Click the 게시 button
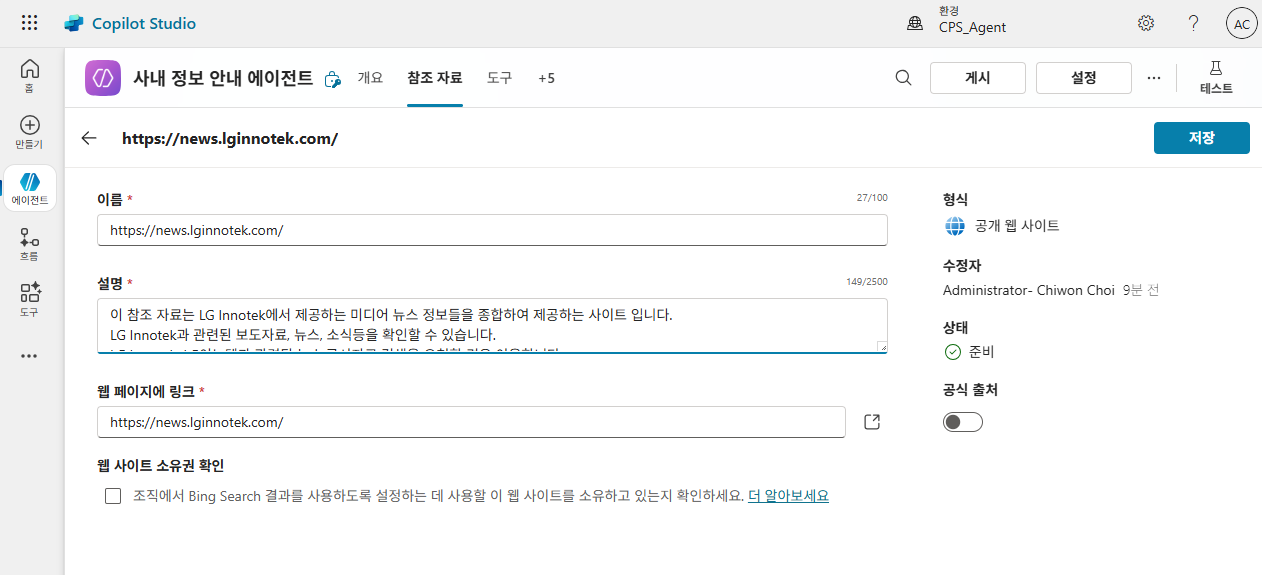Viewport: 1262px width, 575px height. [978, 78]
